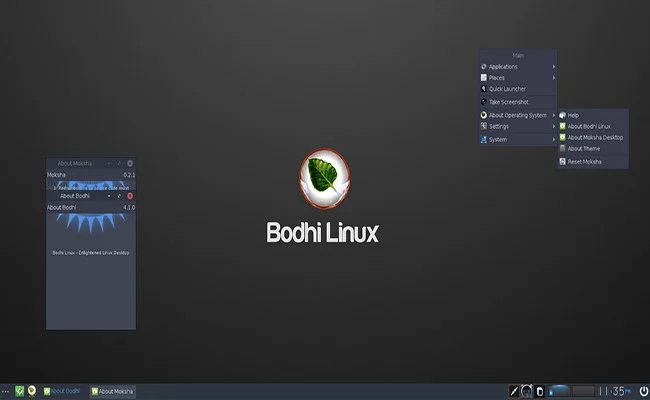The image size is (650, 400).
Task: Click Help in the submenu
Action: pyautogui.click(x=593, y=115)
